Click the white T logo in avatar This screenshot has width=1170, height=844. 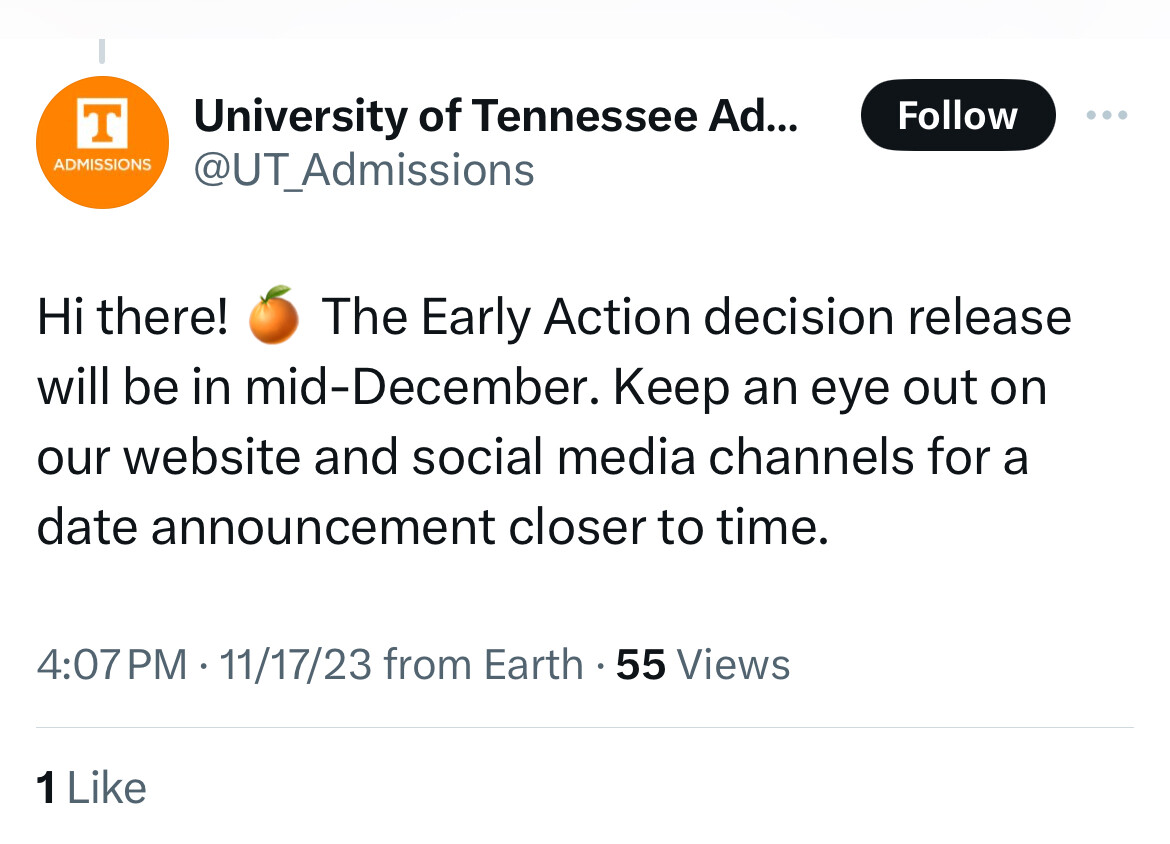coord(101,125)
